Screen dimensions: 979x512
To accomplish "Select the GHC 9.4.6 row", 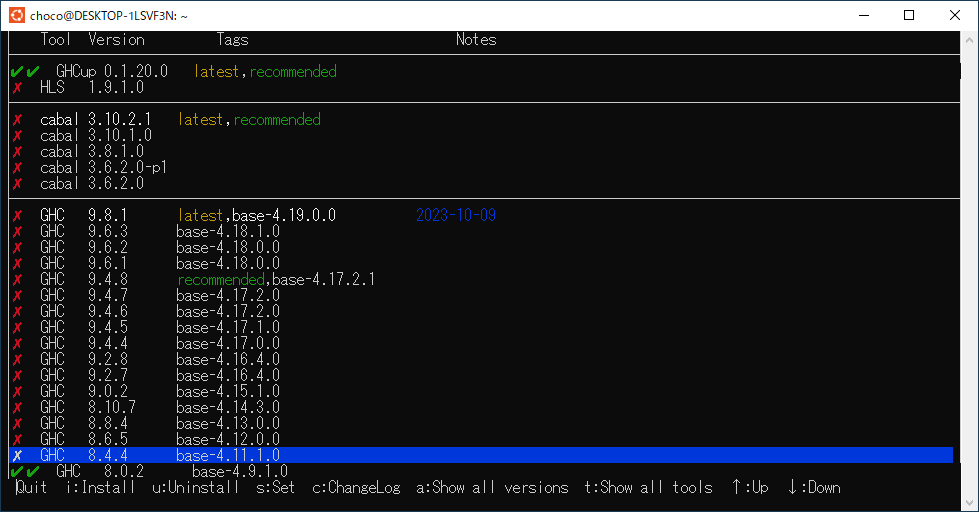I will 485,311.
